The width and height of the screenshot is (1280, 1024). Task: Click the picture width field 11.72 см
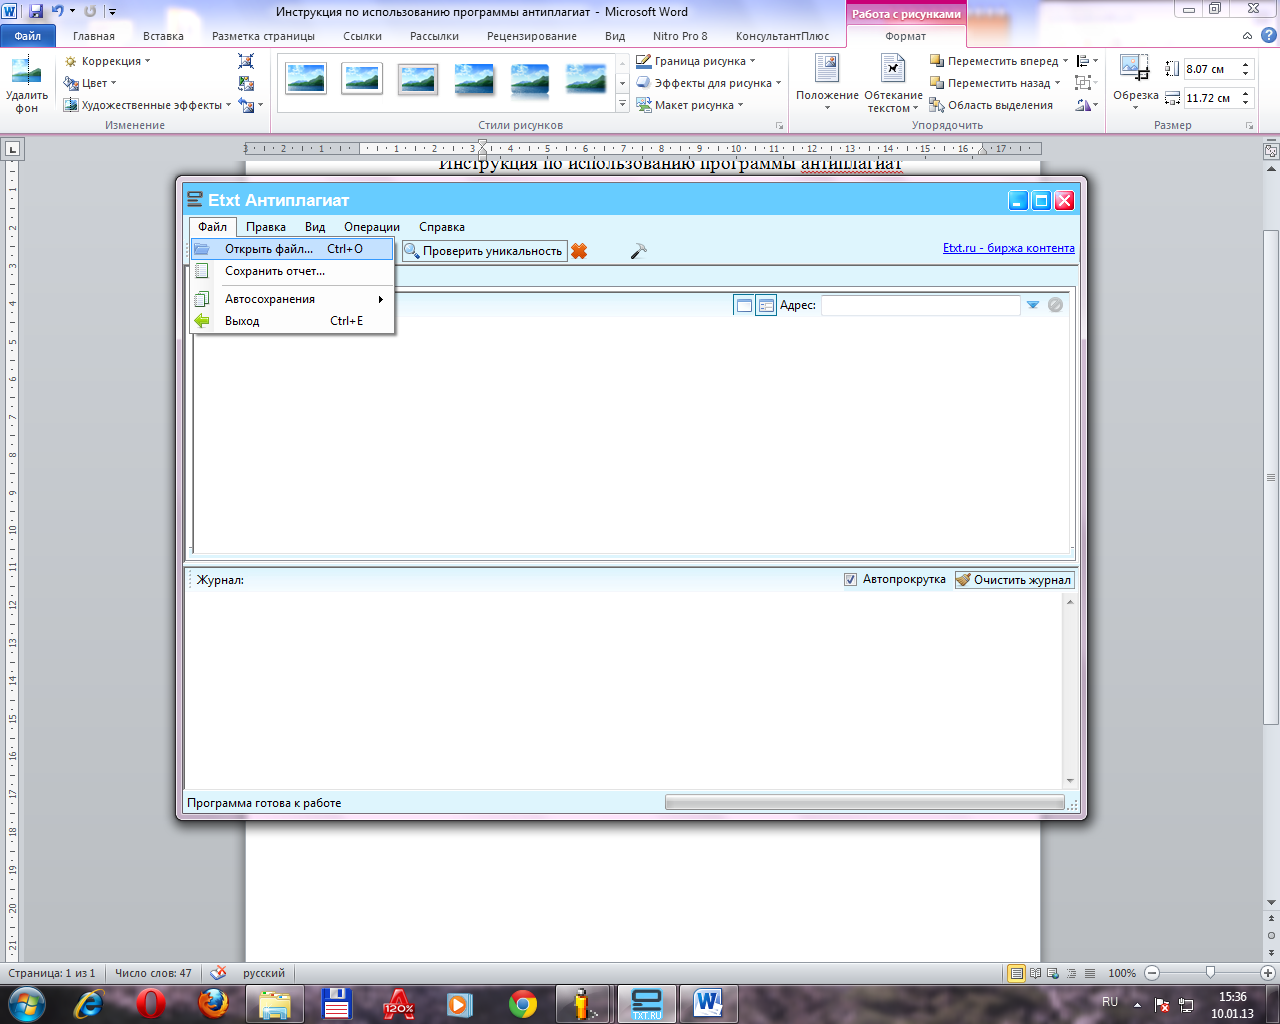1210,98
